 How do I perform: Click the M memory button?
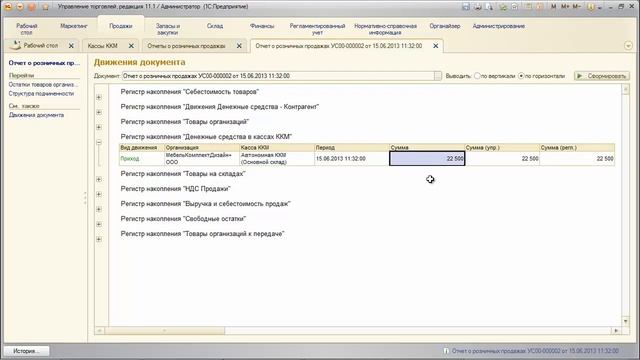(553, 7)
